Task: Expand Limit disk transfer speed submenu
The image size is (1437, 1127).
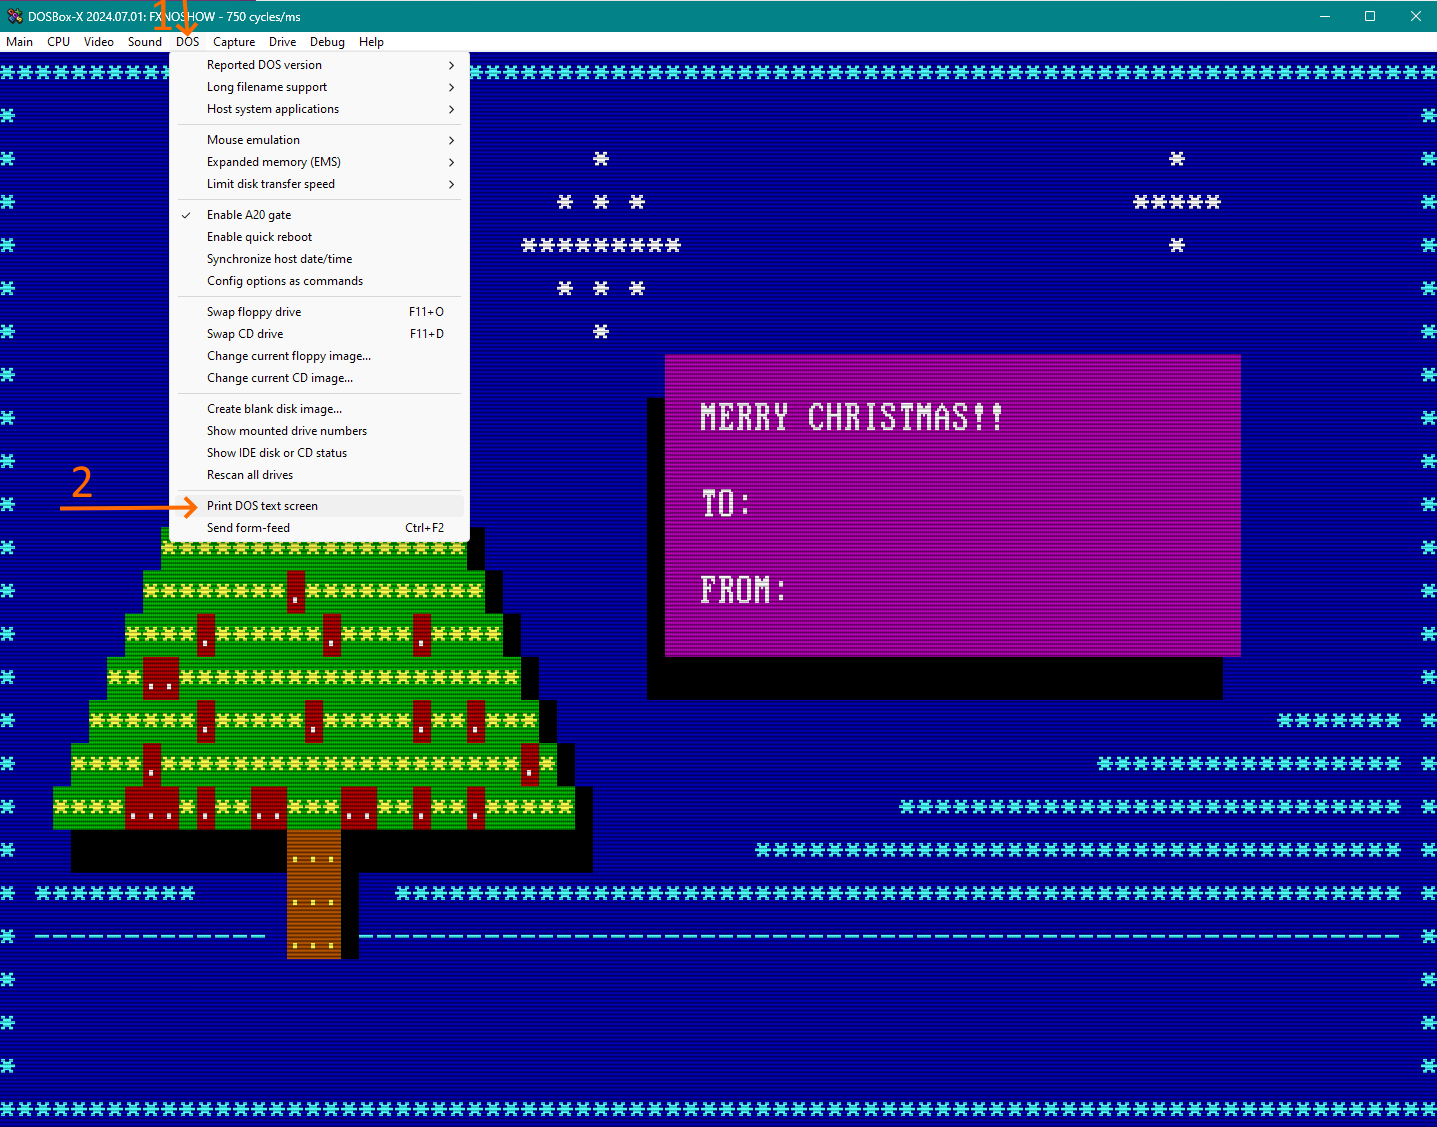Action: click(320, 184)
